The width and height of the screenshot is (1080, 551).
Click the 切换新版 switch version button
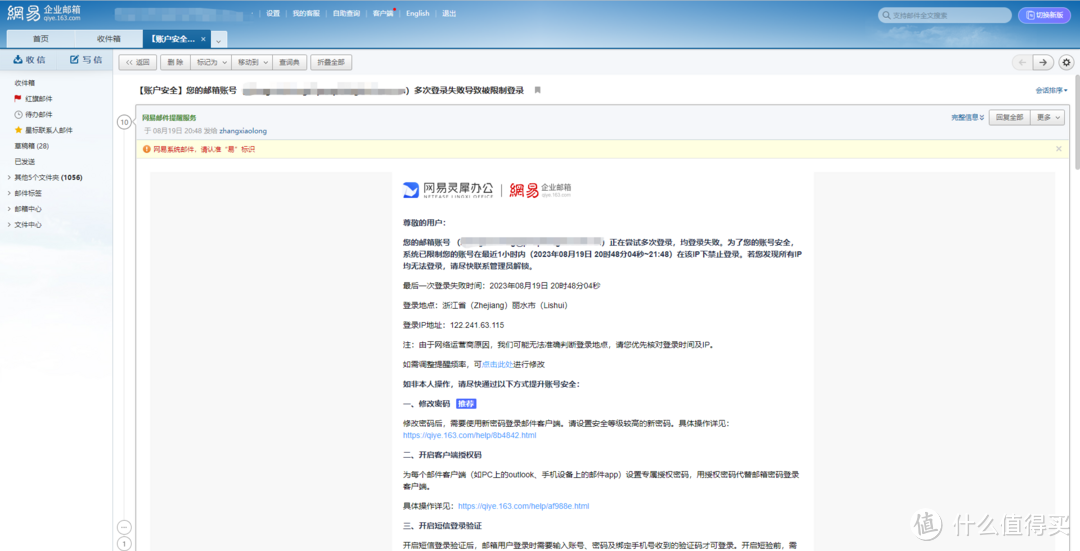pyautogui.click(x=1044, y=14)
